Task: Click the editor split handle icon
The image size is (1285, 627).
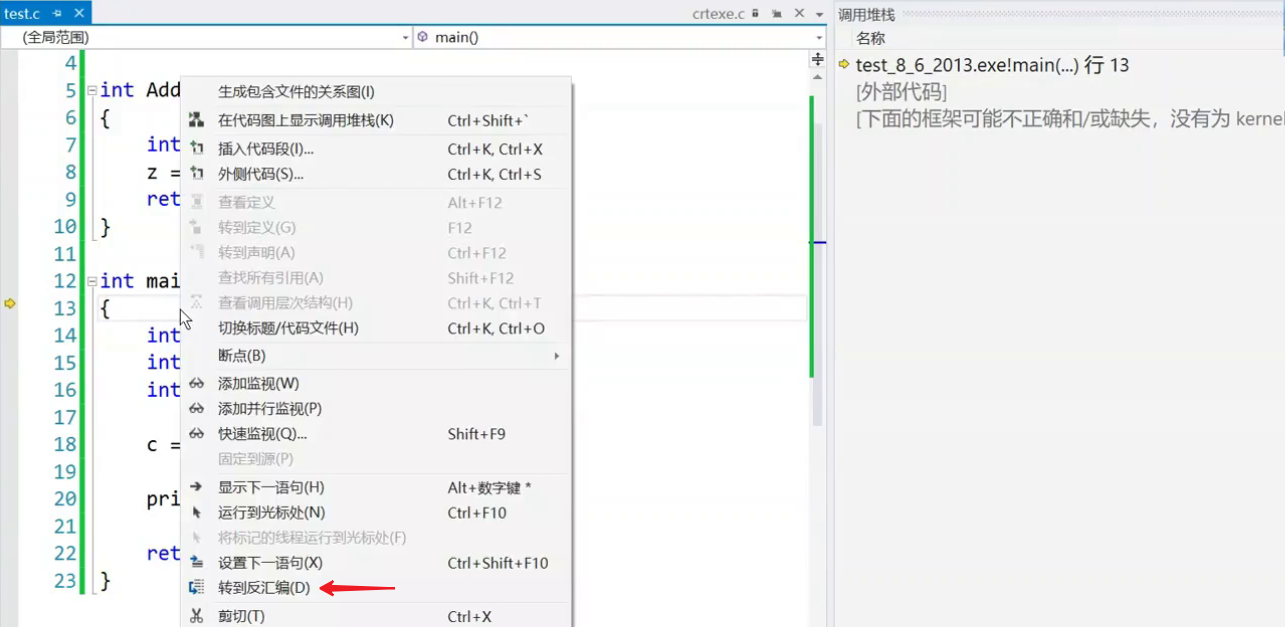Action: 818,60
